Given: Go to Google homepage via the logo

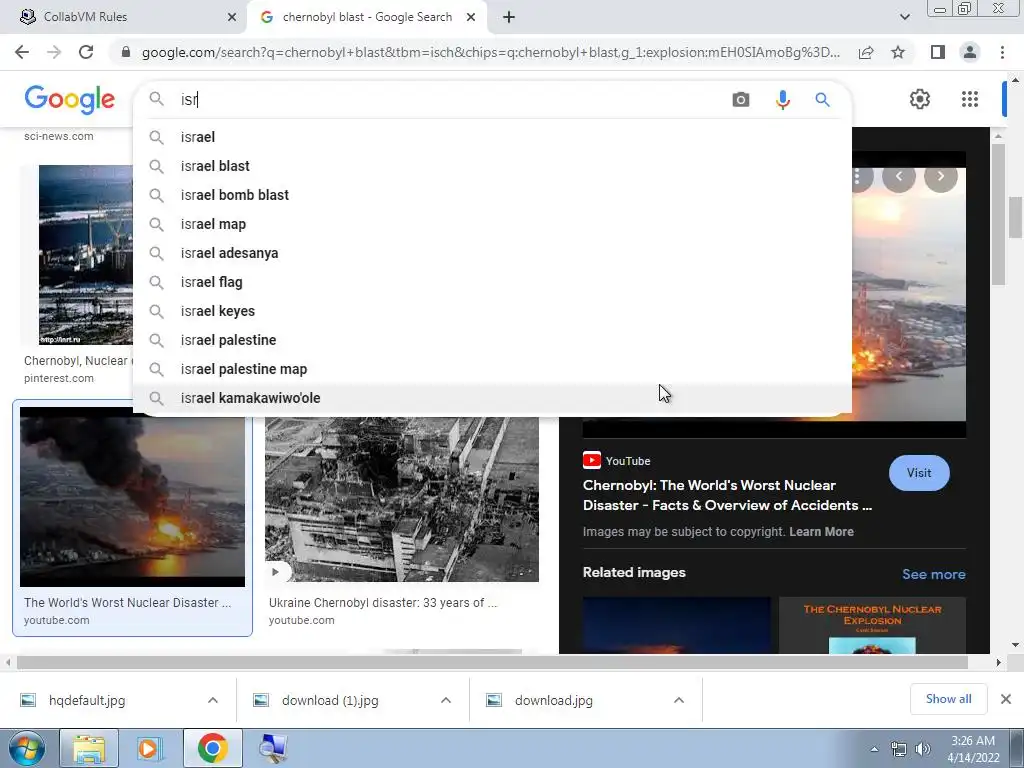Looking at the screenshot, I should (69, 99).
